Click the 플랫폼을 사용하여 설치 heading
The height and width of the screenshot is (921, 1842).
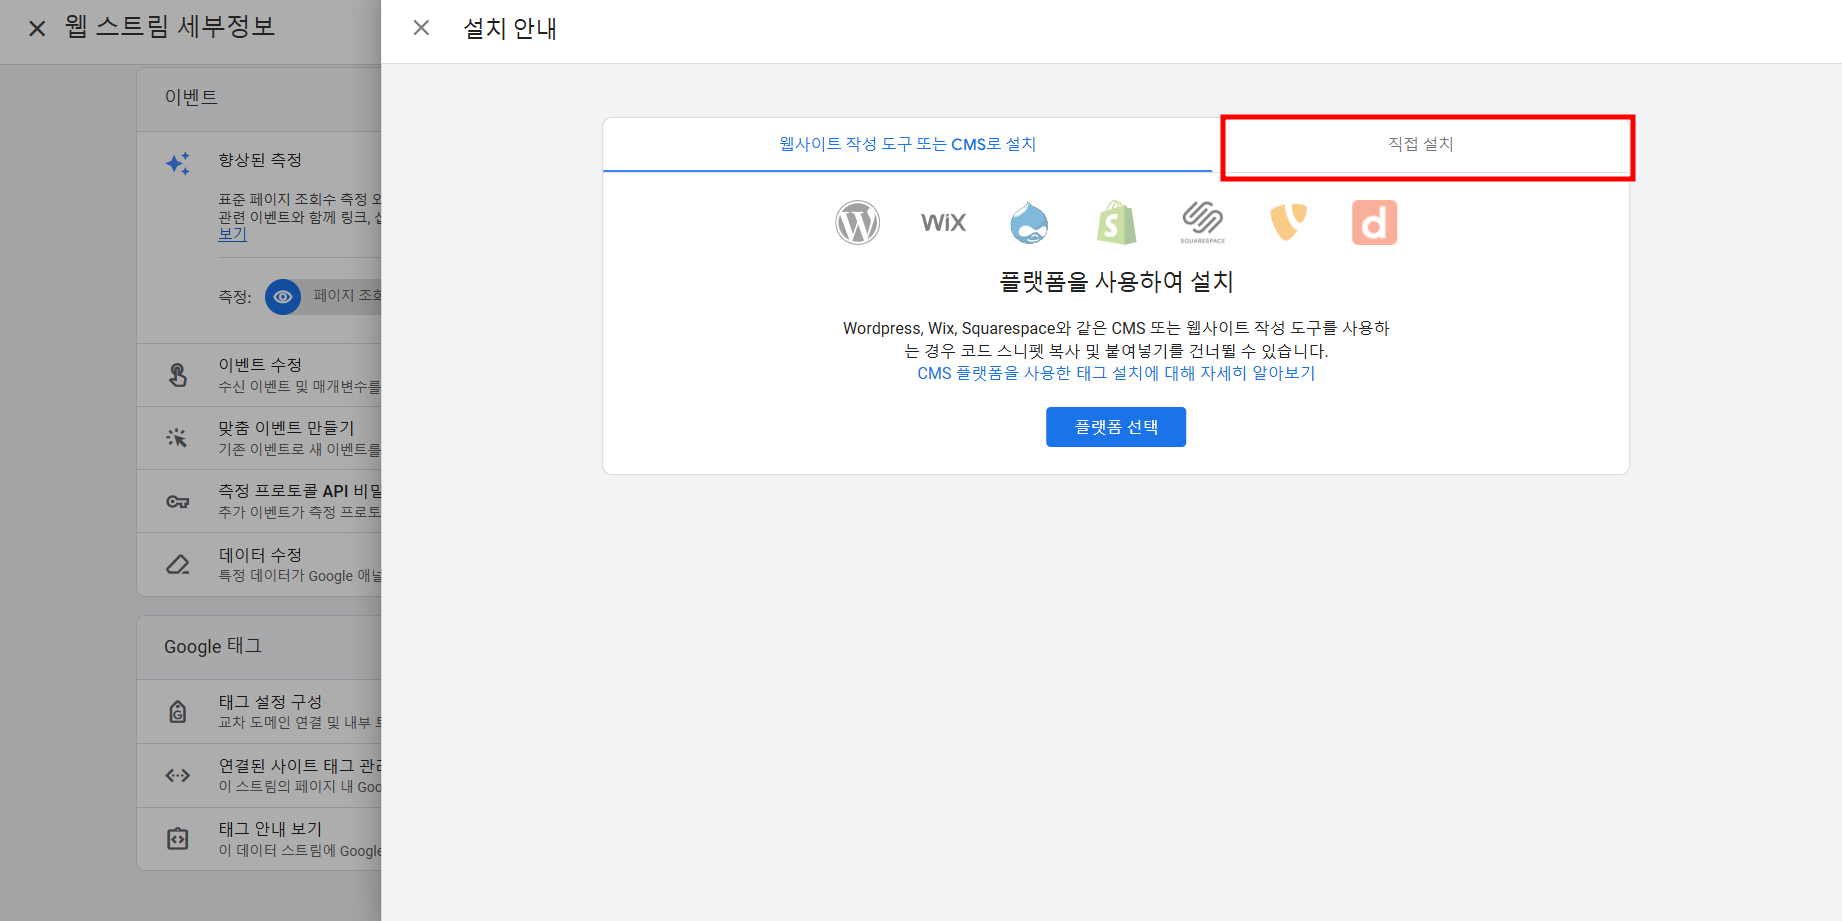point(1116,282)
